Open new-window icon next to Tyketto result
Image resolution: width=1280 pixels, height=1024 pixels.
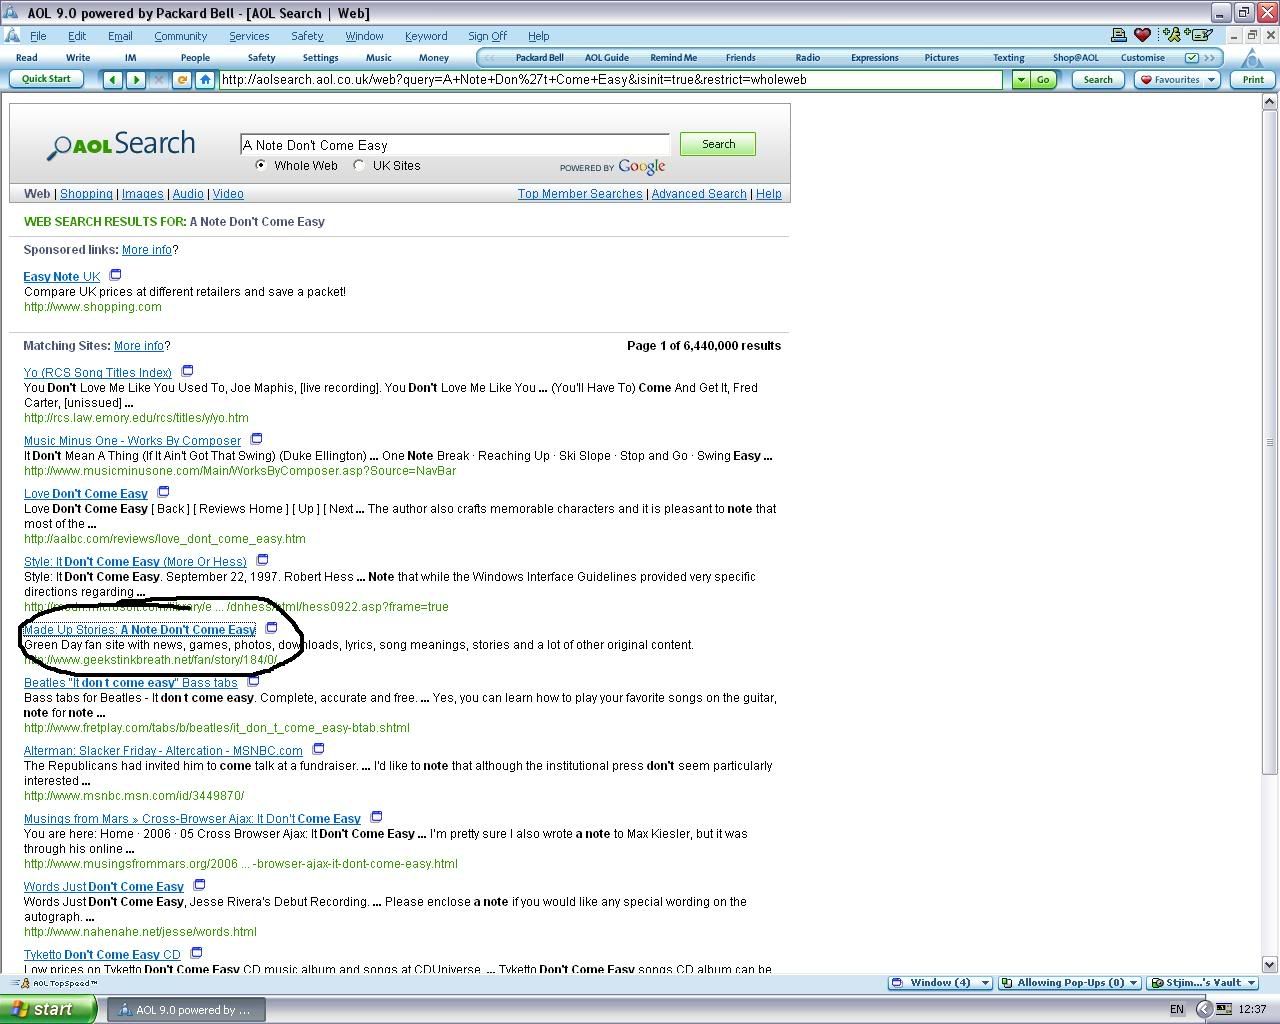196,953
